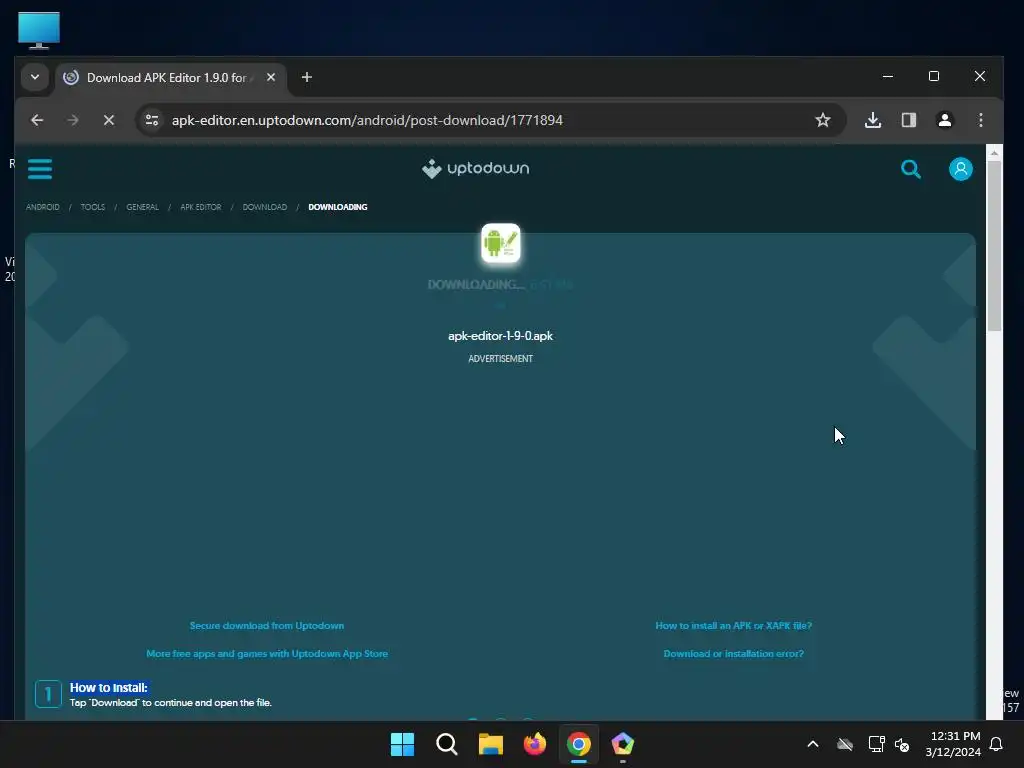Go to DOWNLOAD breadcrumb
The image size is (1024, 768).
tap(264, 207)
